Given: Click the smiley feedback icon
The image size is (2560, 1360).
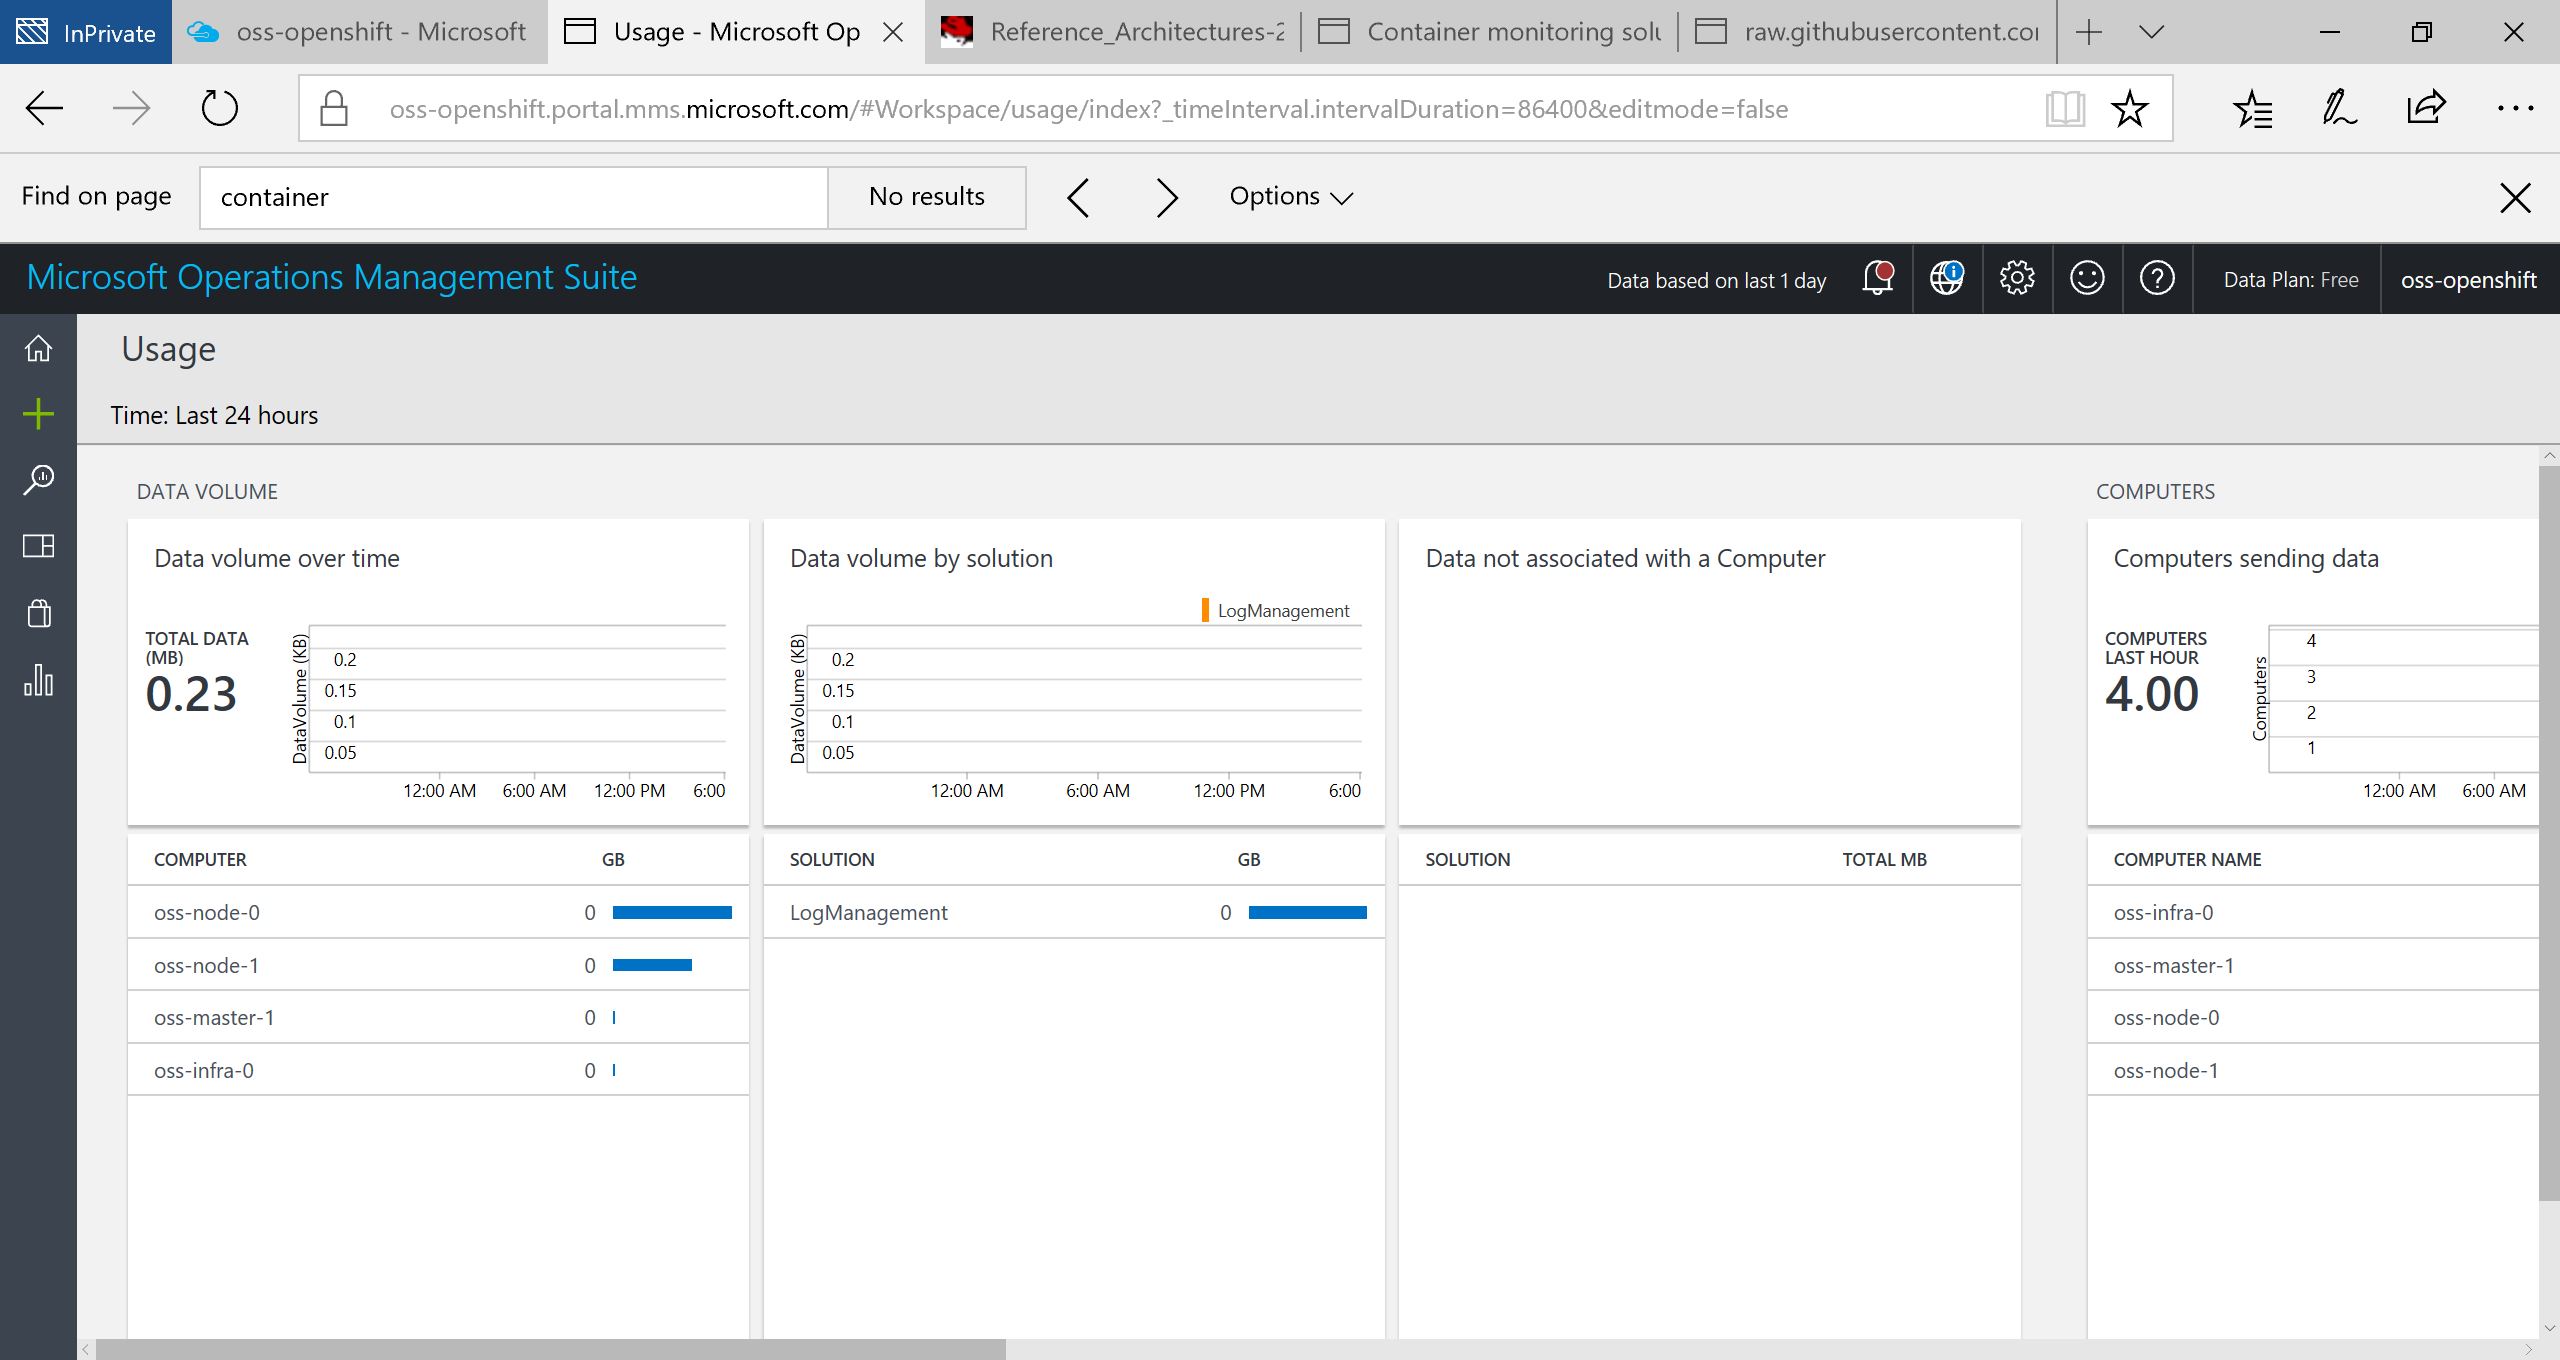Looking at the screenshot, I should (2087, 278).
